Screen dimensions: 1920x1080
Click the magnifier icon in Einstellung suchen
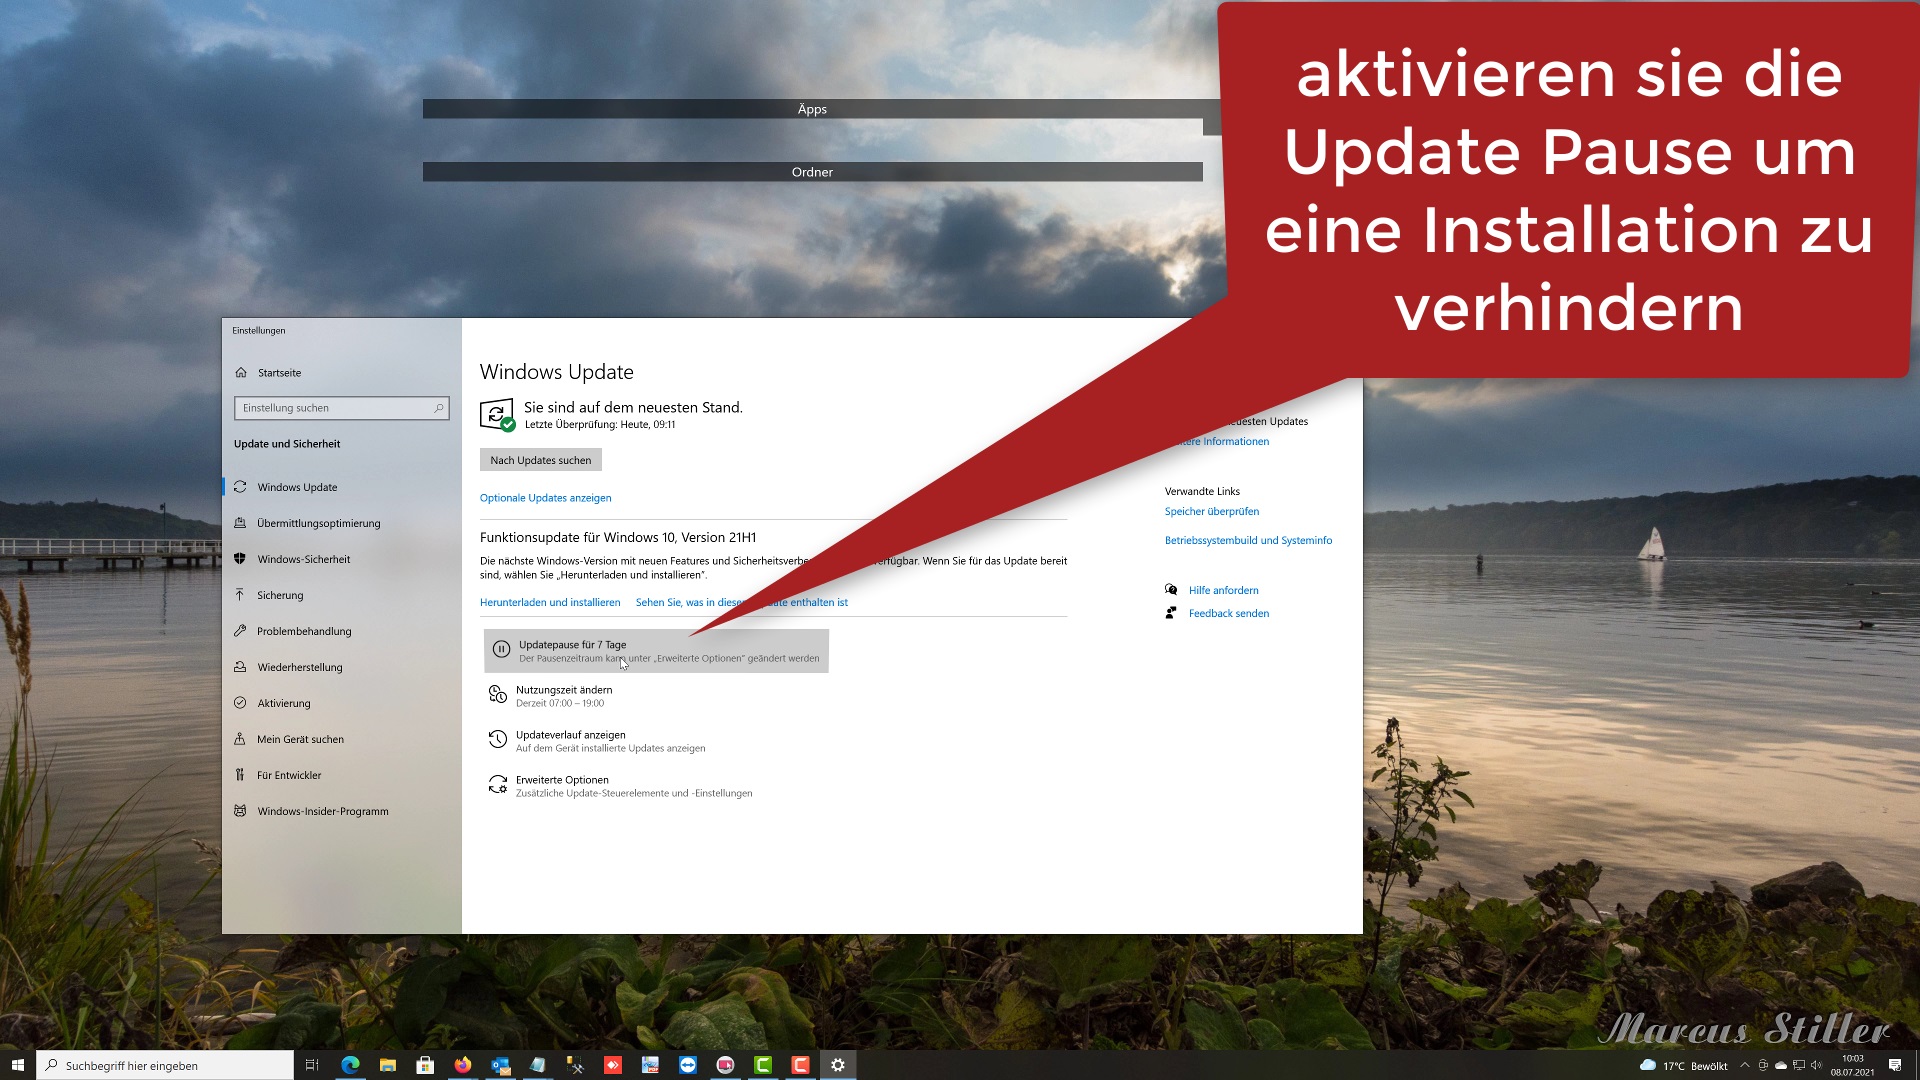(x=438, y=408)
